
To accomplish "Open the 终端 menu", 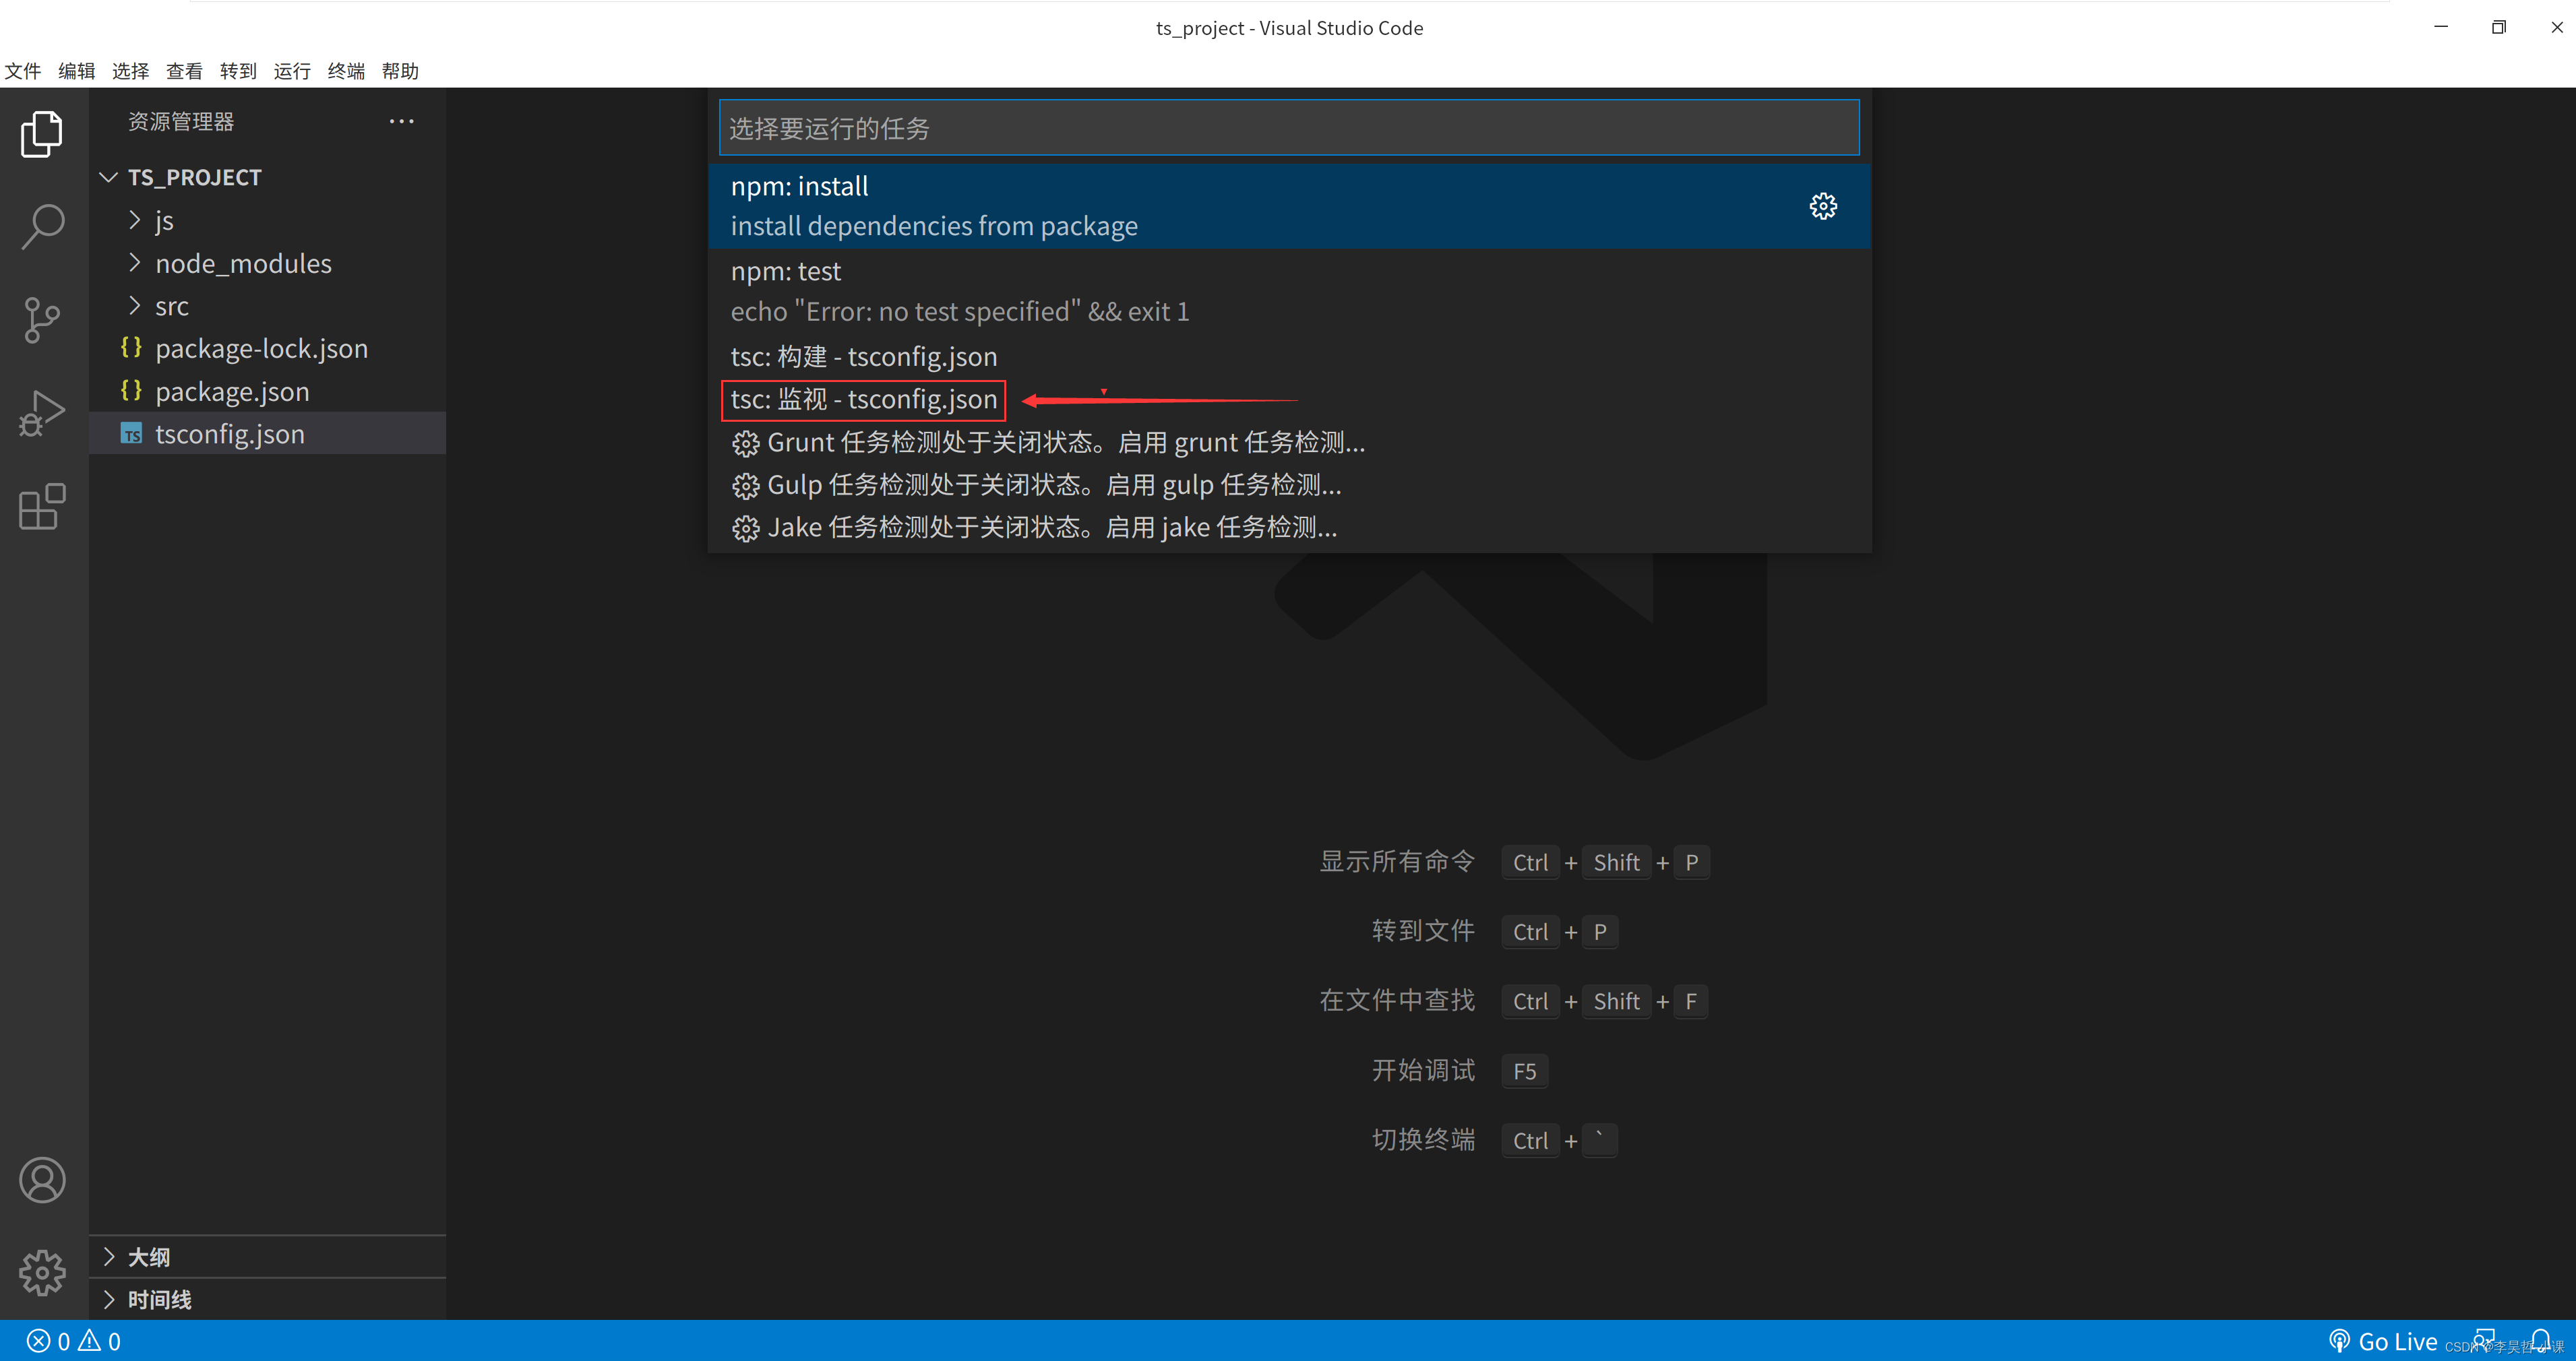I will [x=346, y=71].
